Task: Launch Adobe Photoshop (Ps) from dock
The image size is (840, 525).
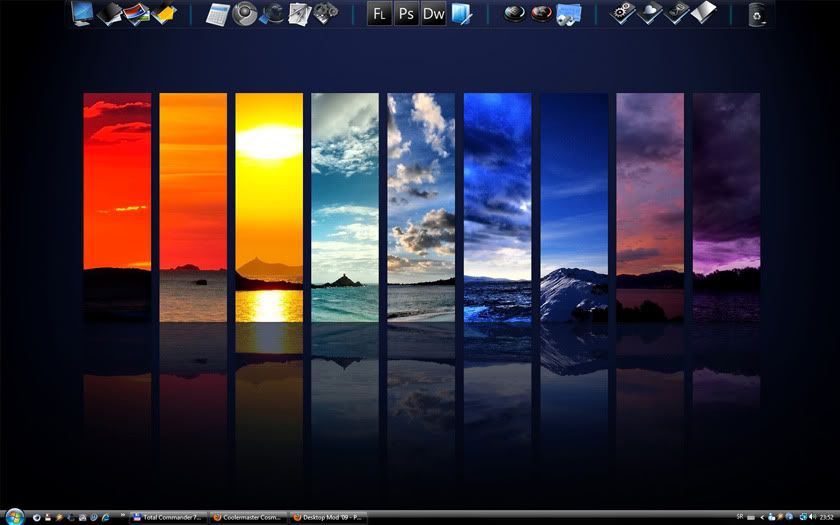Action: [407, 14]
